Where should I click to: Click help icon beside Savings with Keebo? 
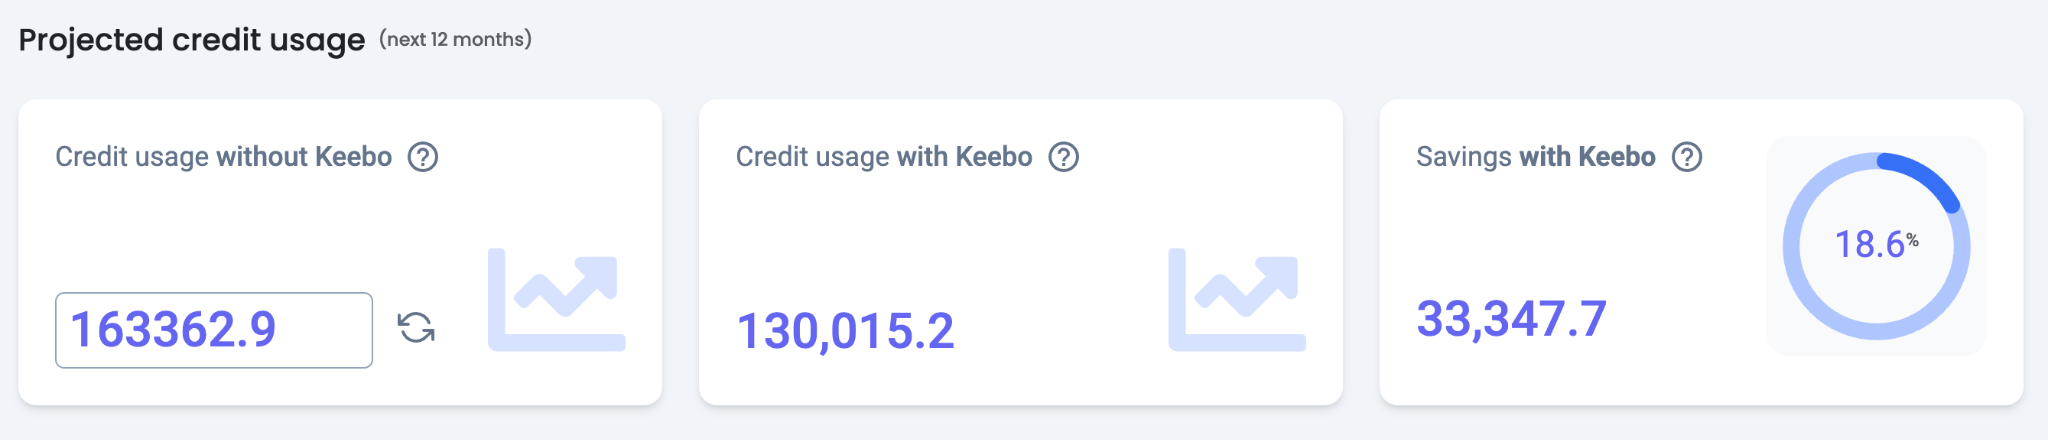(1687, 157)
